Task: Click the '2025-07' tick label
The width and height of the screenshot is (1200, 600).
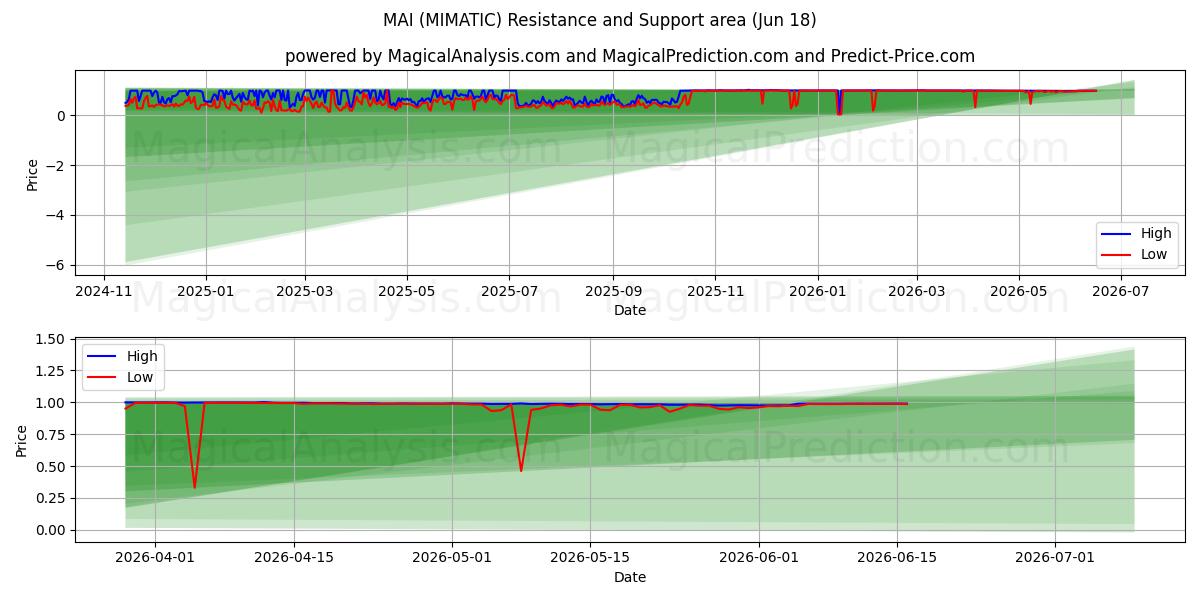Action: tap(509, 290)
